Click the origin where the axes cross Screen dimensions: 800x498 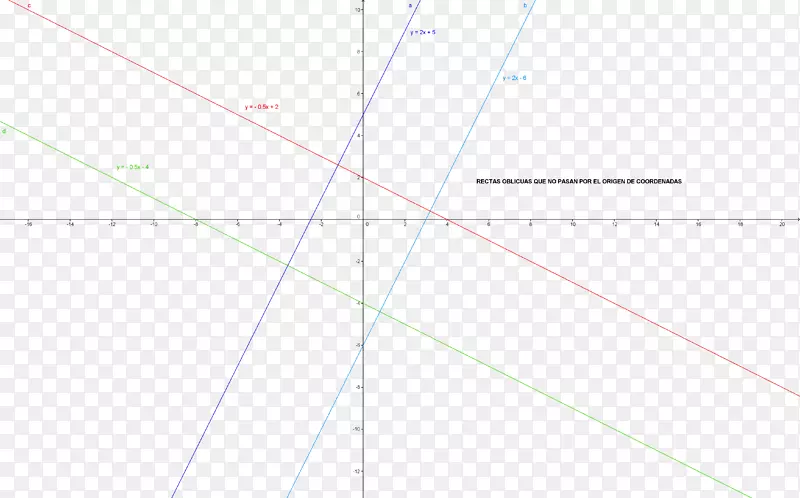363,218
